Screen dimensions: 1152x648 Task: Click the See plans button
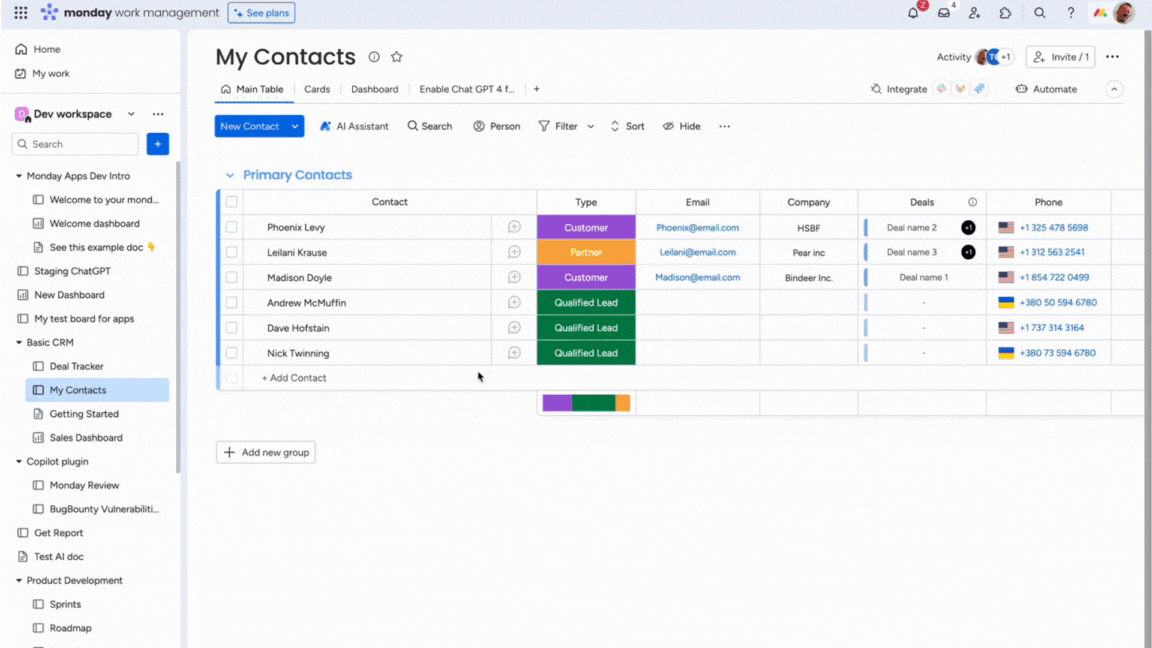(262, 12)
